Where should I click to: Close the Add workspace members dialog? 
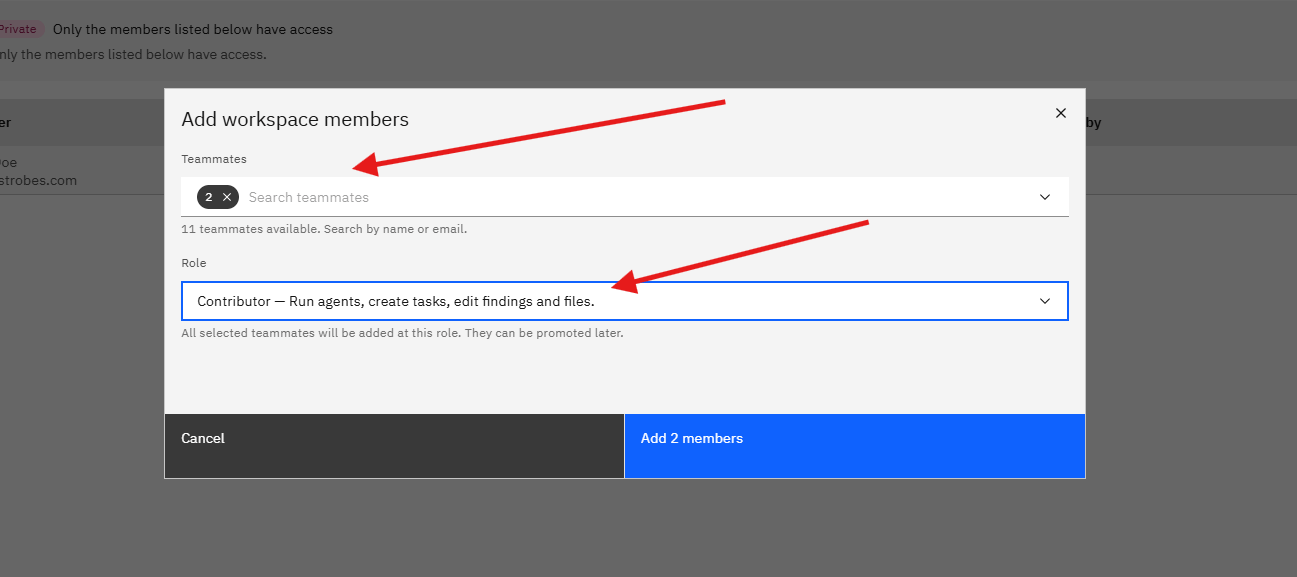point(1061,113)
